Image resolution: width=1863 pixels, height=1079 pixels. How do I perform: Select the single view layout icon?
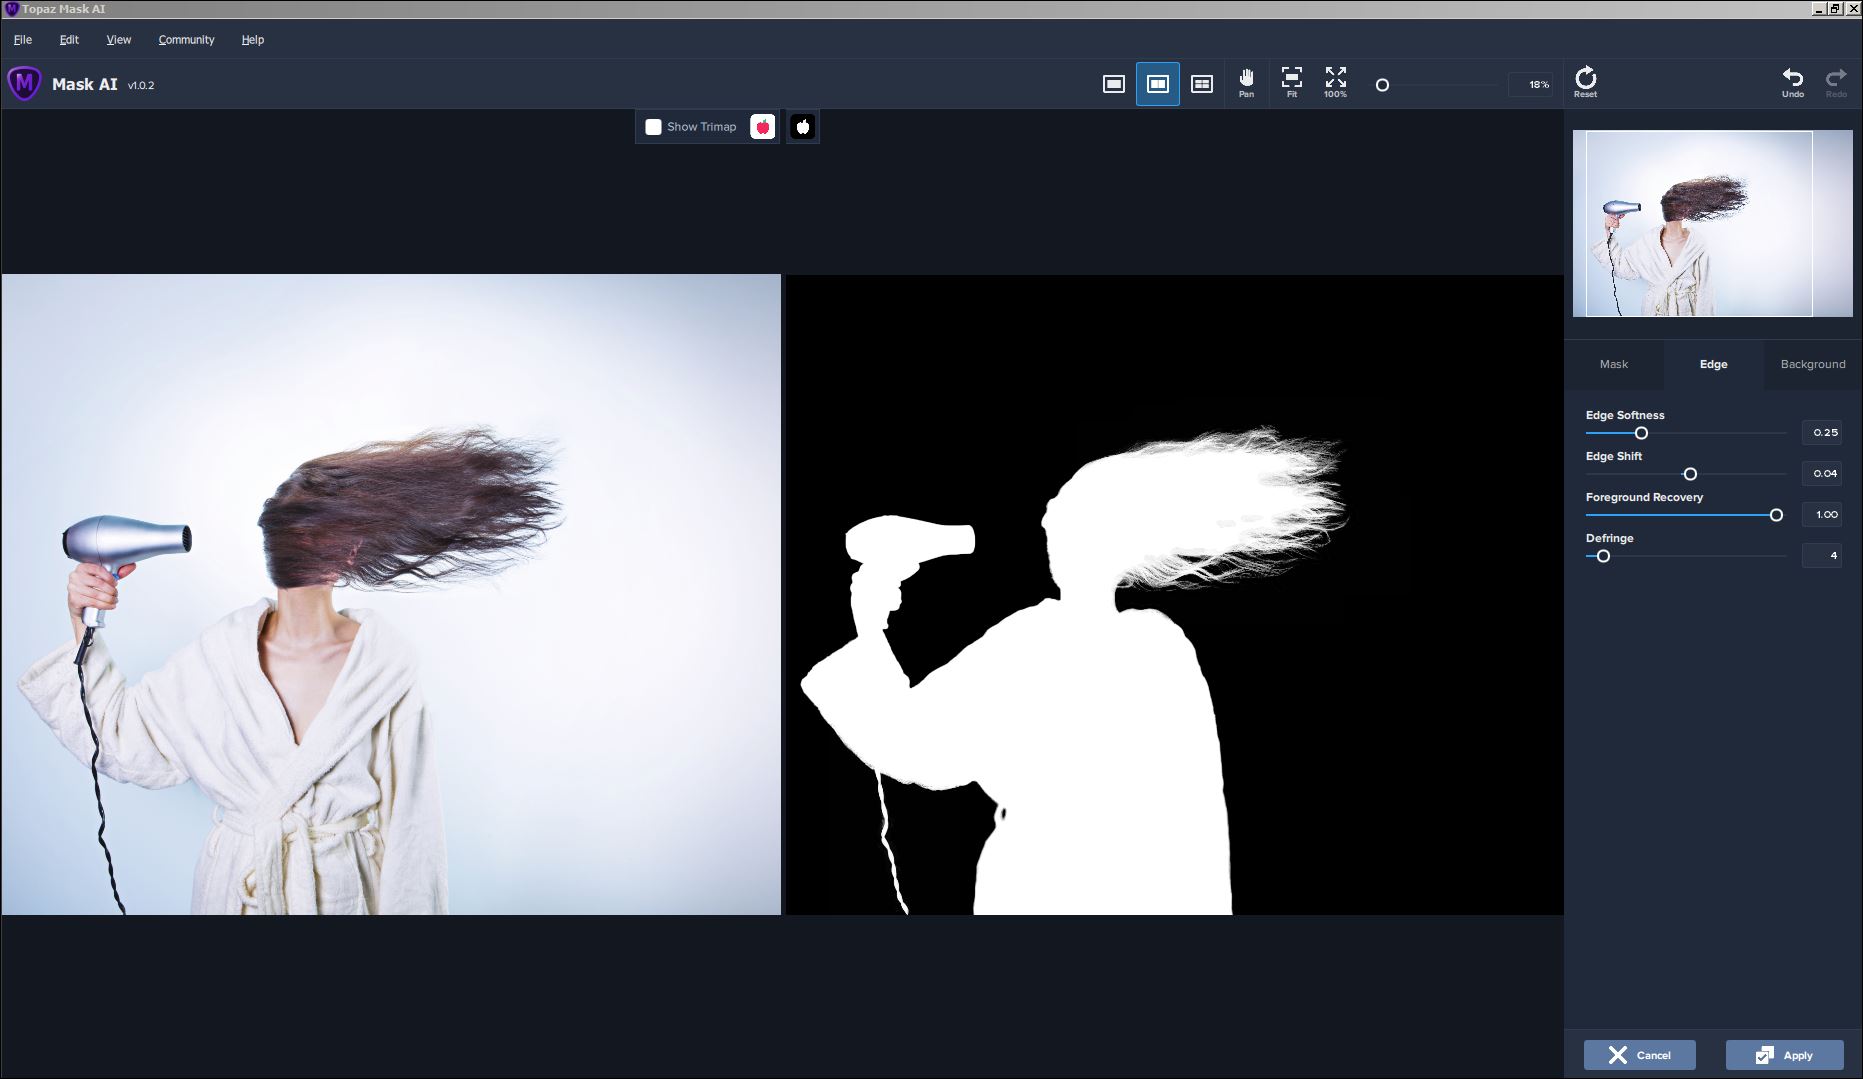coord(1113,84)
